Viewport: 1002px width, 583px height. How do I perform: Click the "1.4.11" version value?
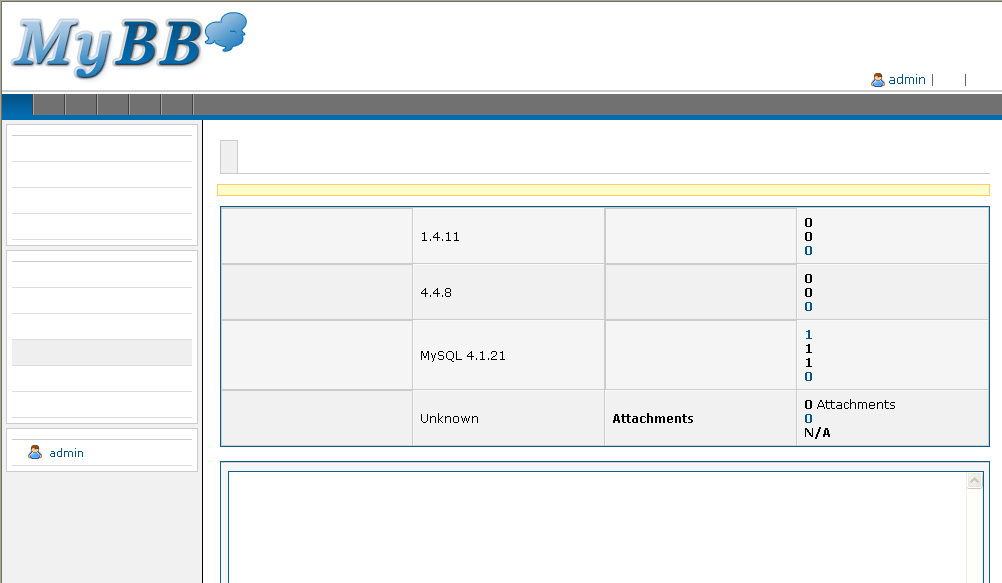tap(440, 237)
